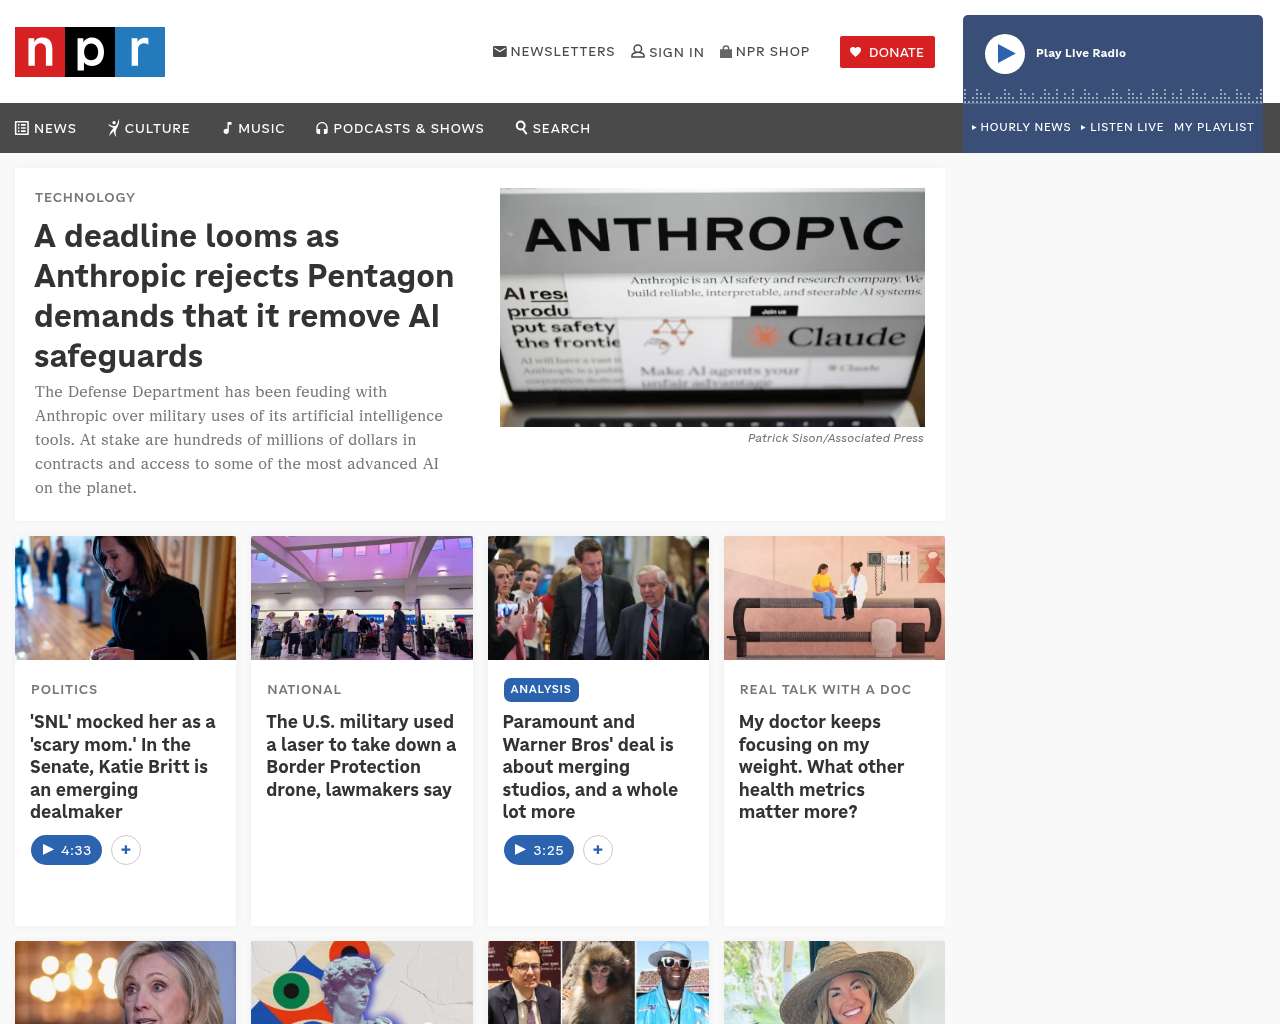Image resolution: width=1280 pixels, height=1024 pixels.
Task: Open the Technology section label
Action: point(85,197)
